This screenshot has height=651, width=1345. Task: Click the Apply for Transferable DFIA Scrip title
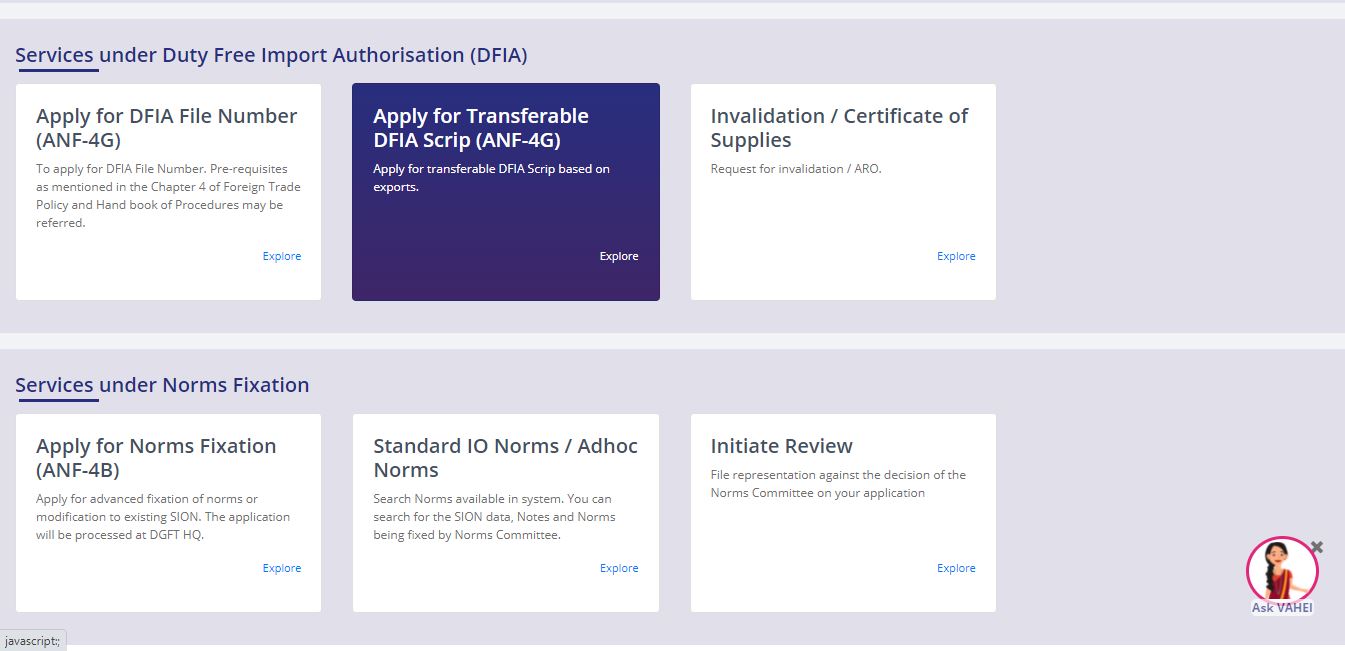(481, 128)
